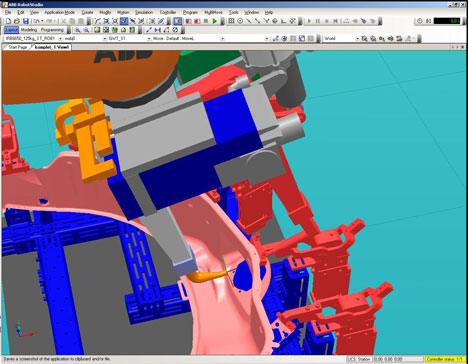Click the Cut scissors icon

63,21
